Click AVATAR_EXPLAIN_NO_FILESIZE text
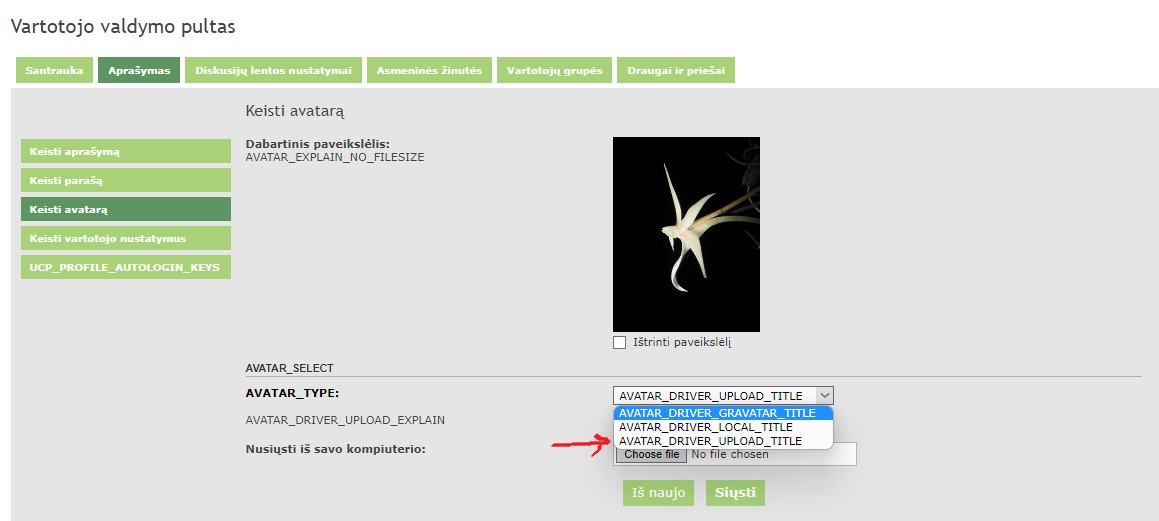 tap(335, 157)
